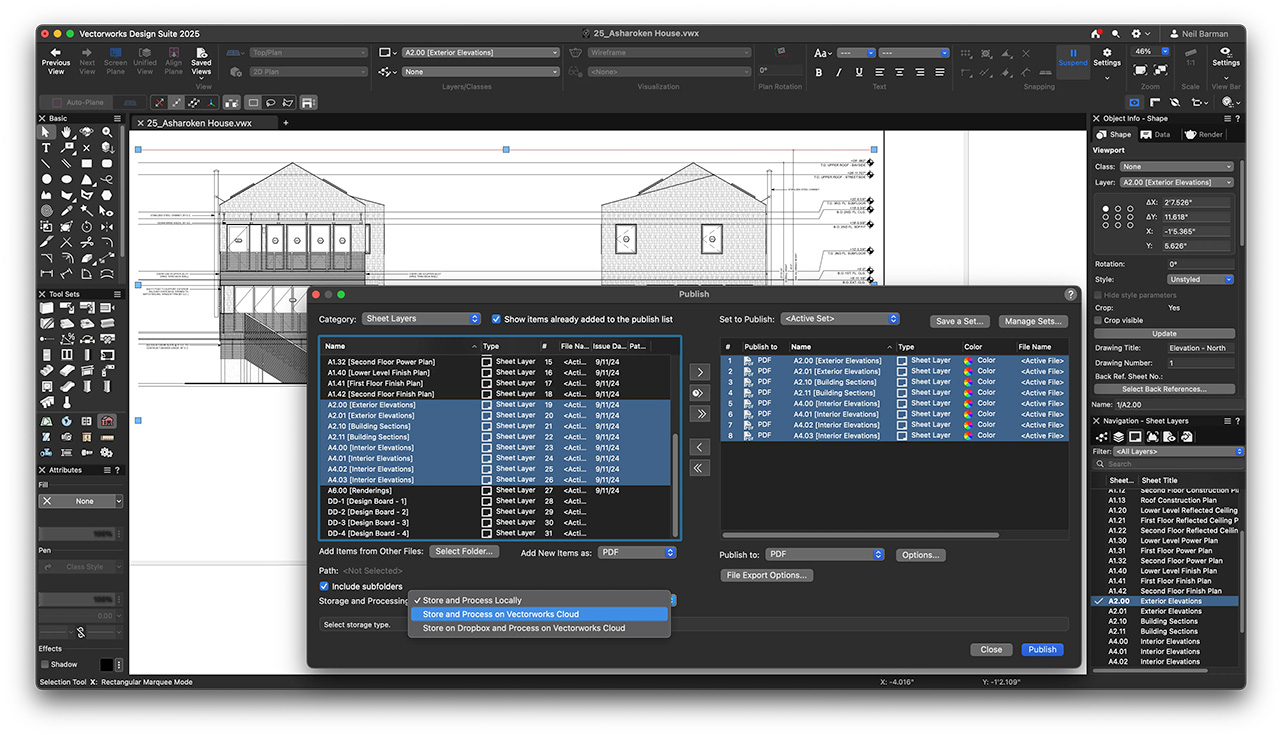Select A2.01 Exterior Elevations in Navigation list

[x=1165, y=611]
